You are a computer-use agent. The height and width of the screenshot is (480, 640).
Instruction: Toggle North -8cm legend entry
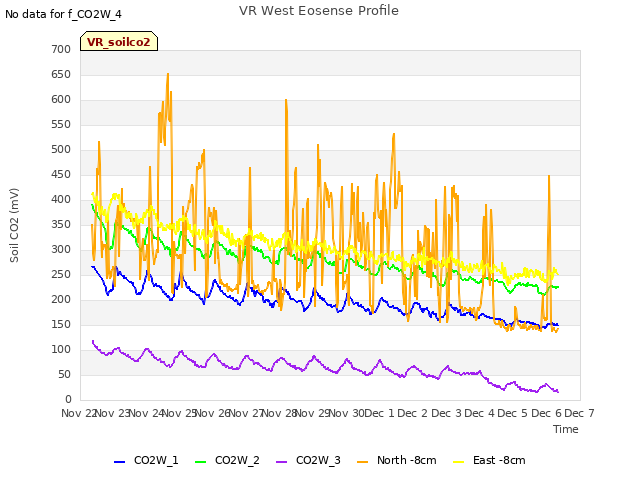pyautogui.click(x=397, y=460)
